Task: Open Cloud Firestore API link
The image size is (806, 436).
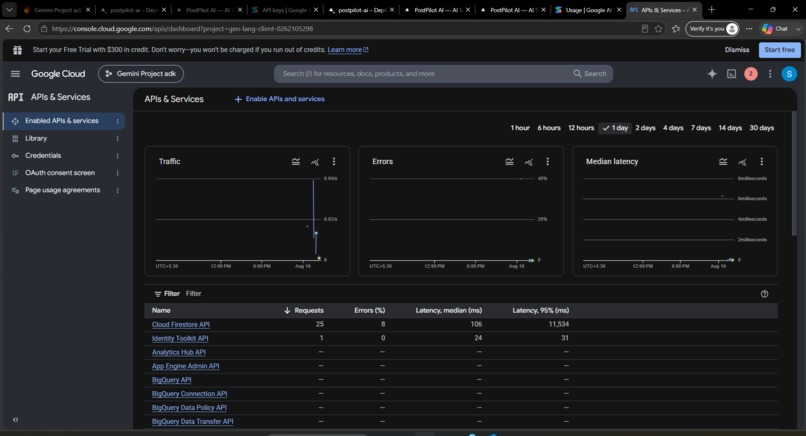Action: pos(181,324)
